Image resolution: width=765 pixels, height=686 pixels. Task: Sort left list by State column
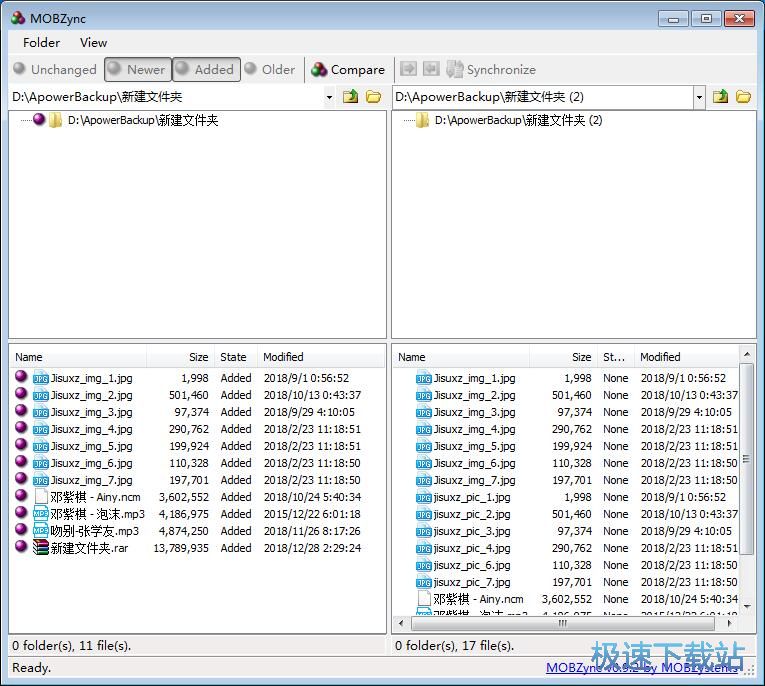236,357
